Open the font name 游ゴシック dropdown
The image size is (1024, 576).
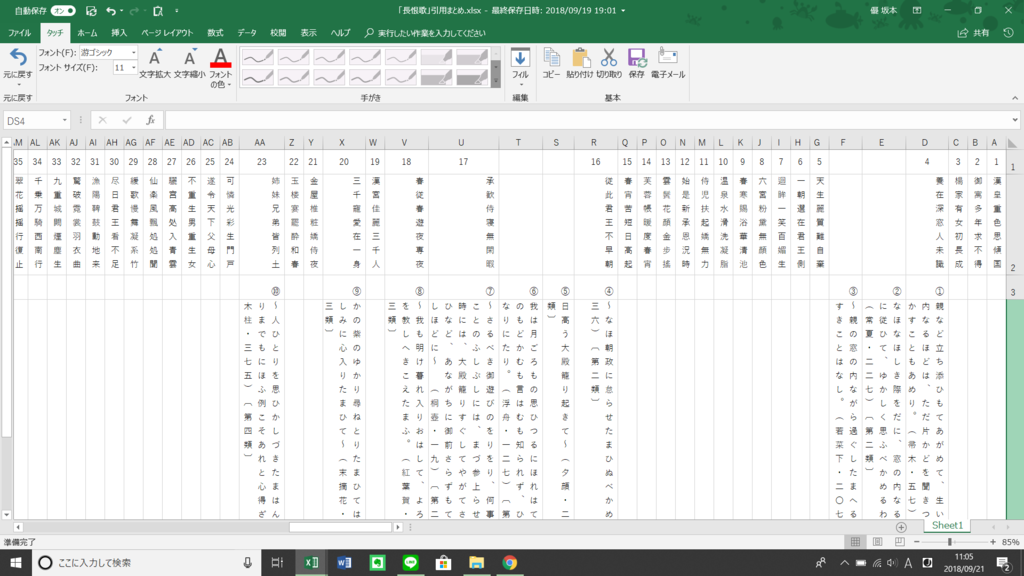[134, 52]
